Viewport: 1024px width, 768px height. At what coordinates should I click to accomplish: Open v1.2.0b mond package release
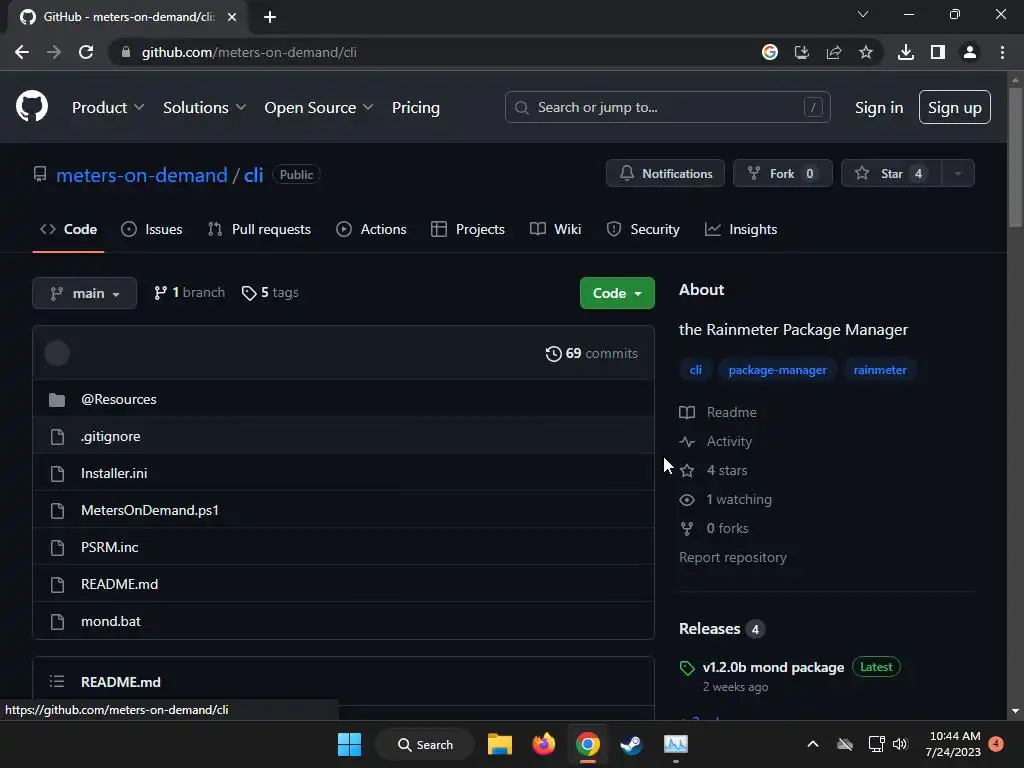coord(773,667)
